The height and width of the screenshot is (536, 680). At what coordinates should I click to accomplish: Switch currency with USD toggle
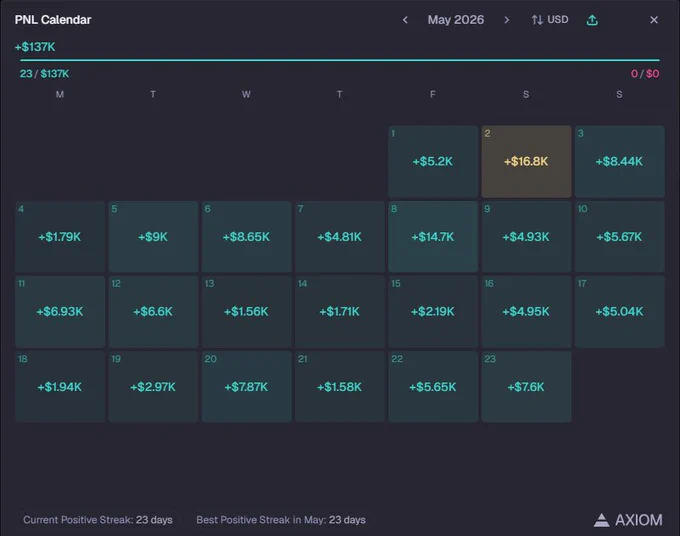pyautogui.click(x=550, y=20)
